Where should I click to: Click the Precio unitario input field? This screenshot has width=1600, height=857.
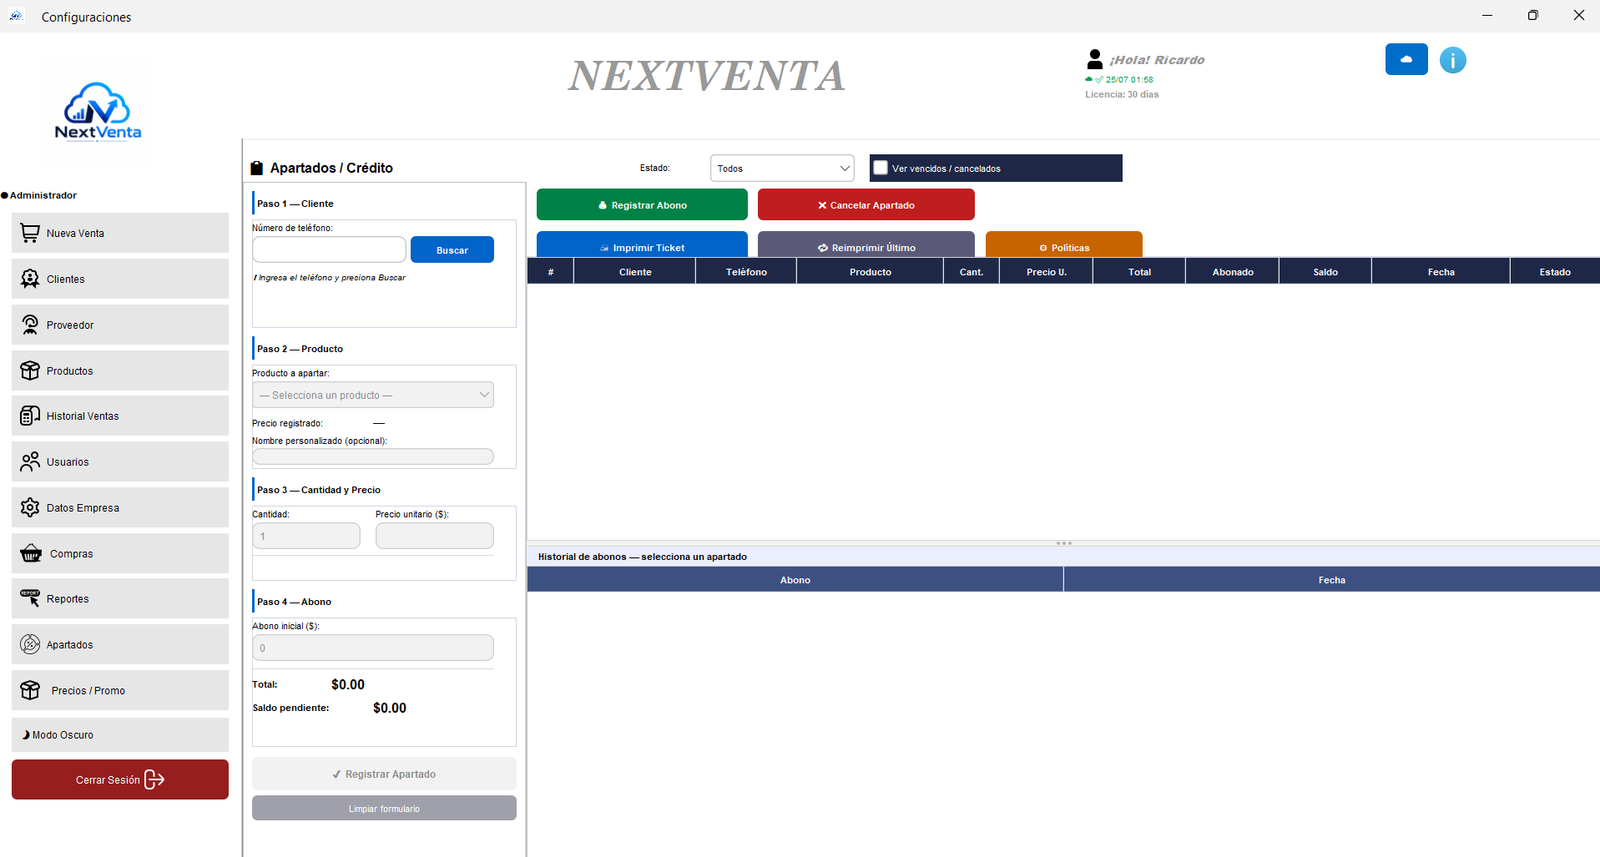coord(435,536)
